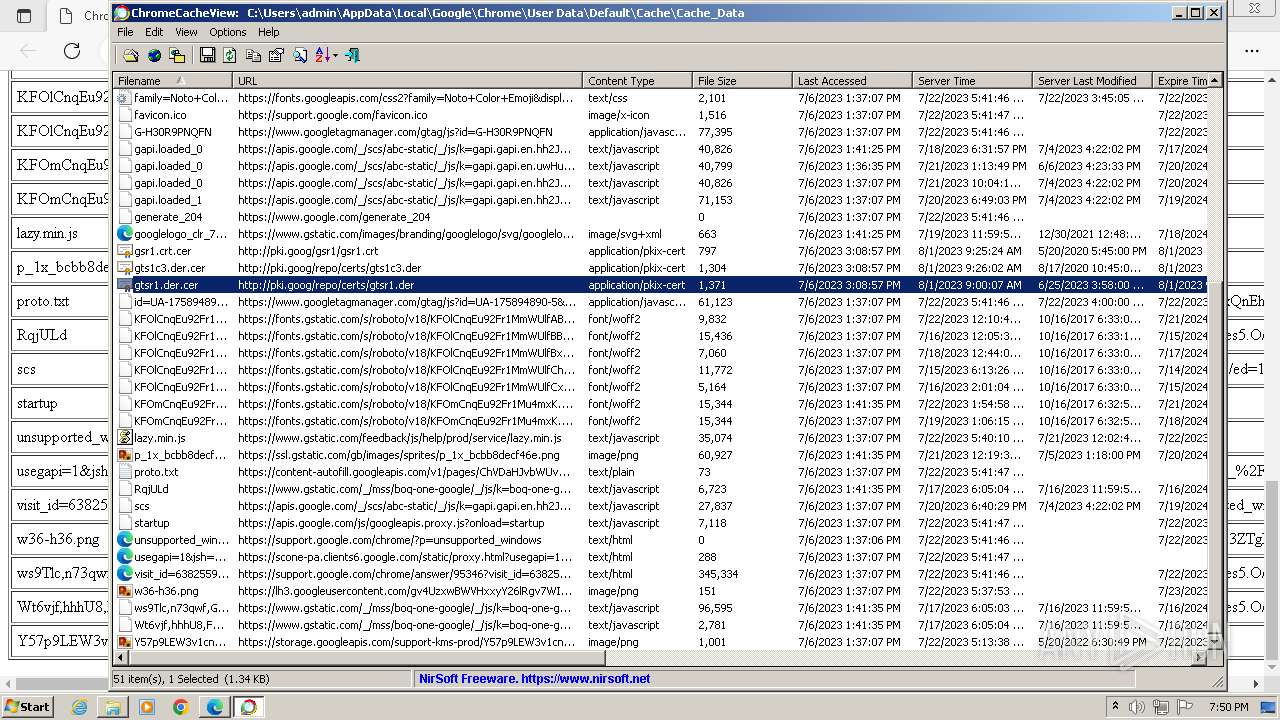Open the File menu
This screenshot has height=720, width=1280.
125,32
